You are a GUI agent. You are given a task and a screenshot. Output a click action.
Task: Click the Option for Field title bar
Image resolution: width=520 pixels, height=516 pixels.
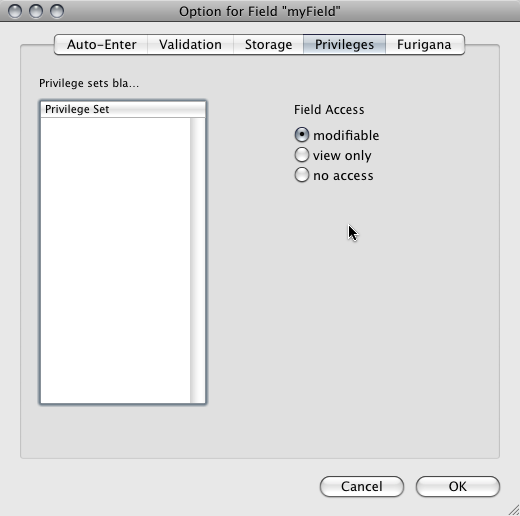[260, 11]
